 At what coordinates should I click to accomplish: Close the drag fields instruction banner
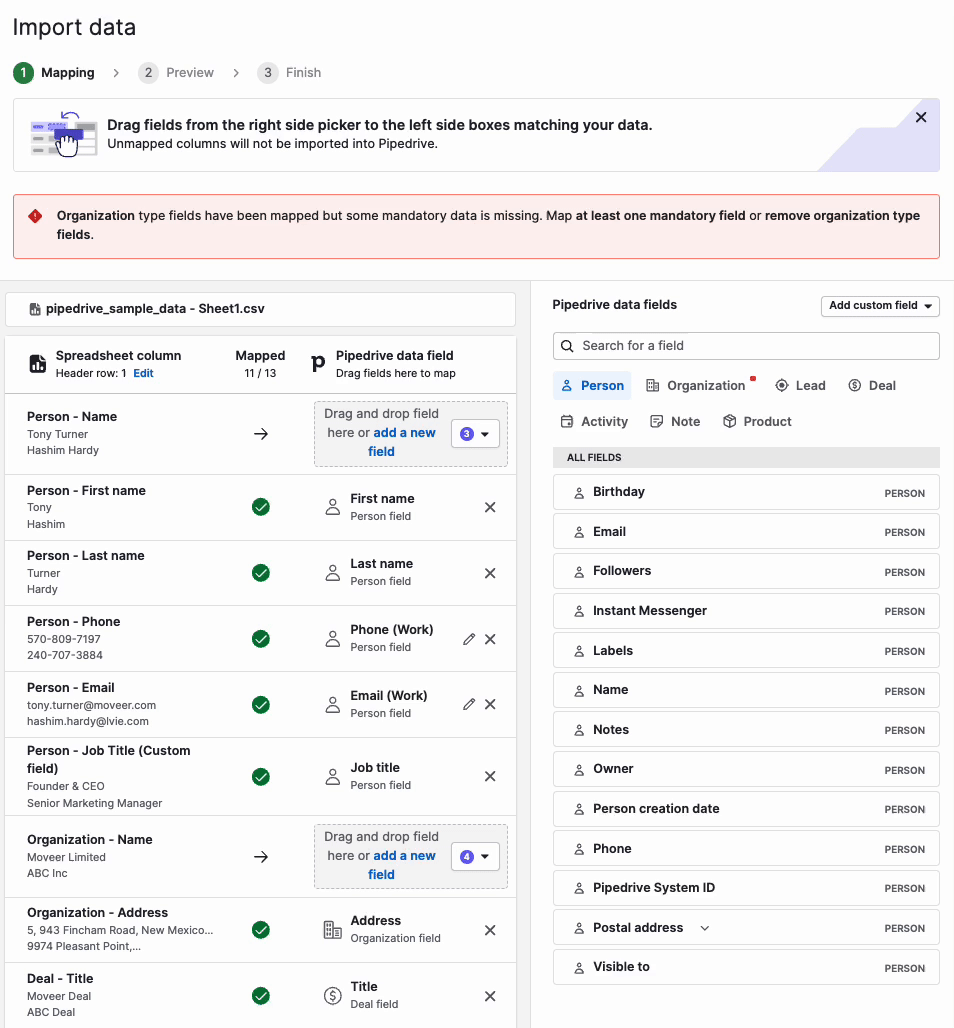coord(921,117)
